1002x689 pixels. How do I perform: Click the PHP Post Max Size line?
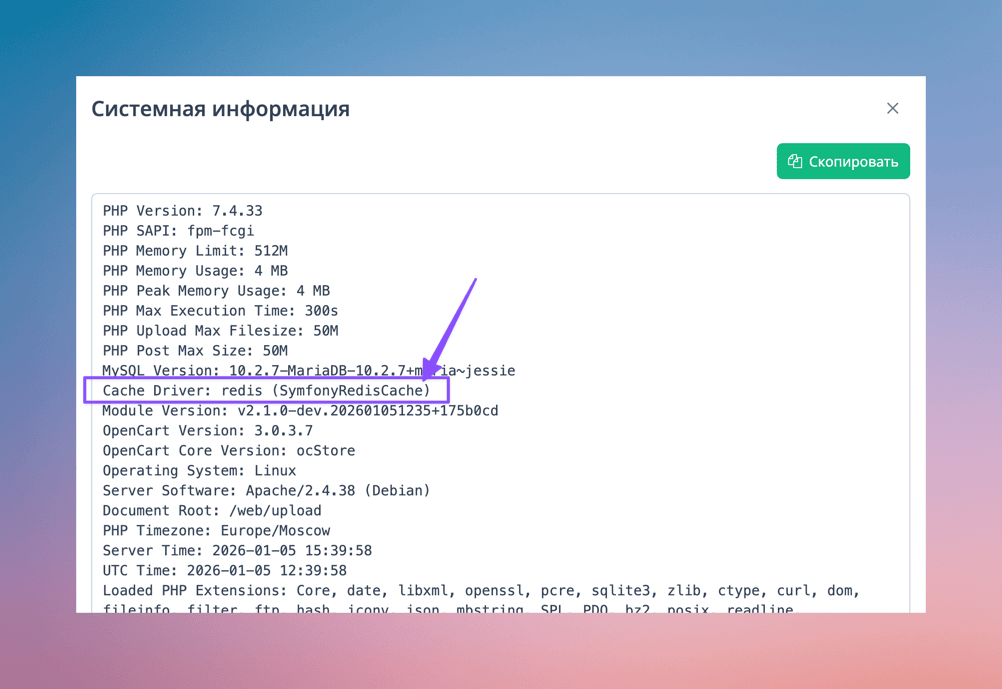[x=195, y=351]
